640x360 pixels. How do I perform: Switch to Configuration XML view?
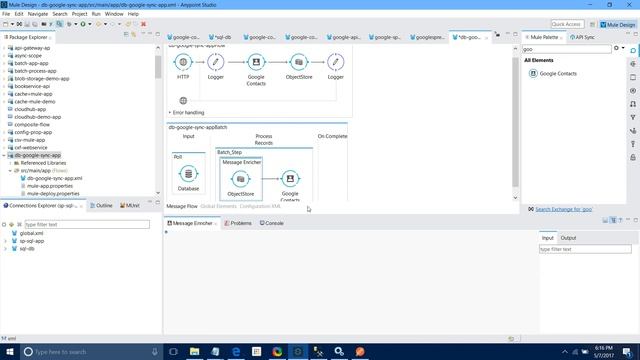[x=260, y=206]
